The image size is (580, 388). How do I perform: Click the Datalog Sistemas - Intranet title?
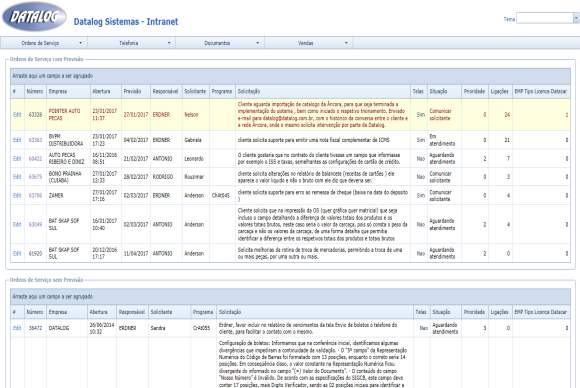click(126, 22)
